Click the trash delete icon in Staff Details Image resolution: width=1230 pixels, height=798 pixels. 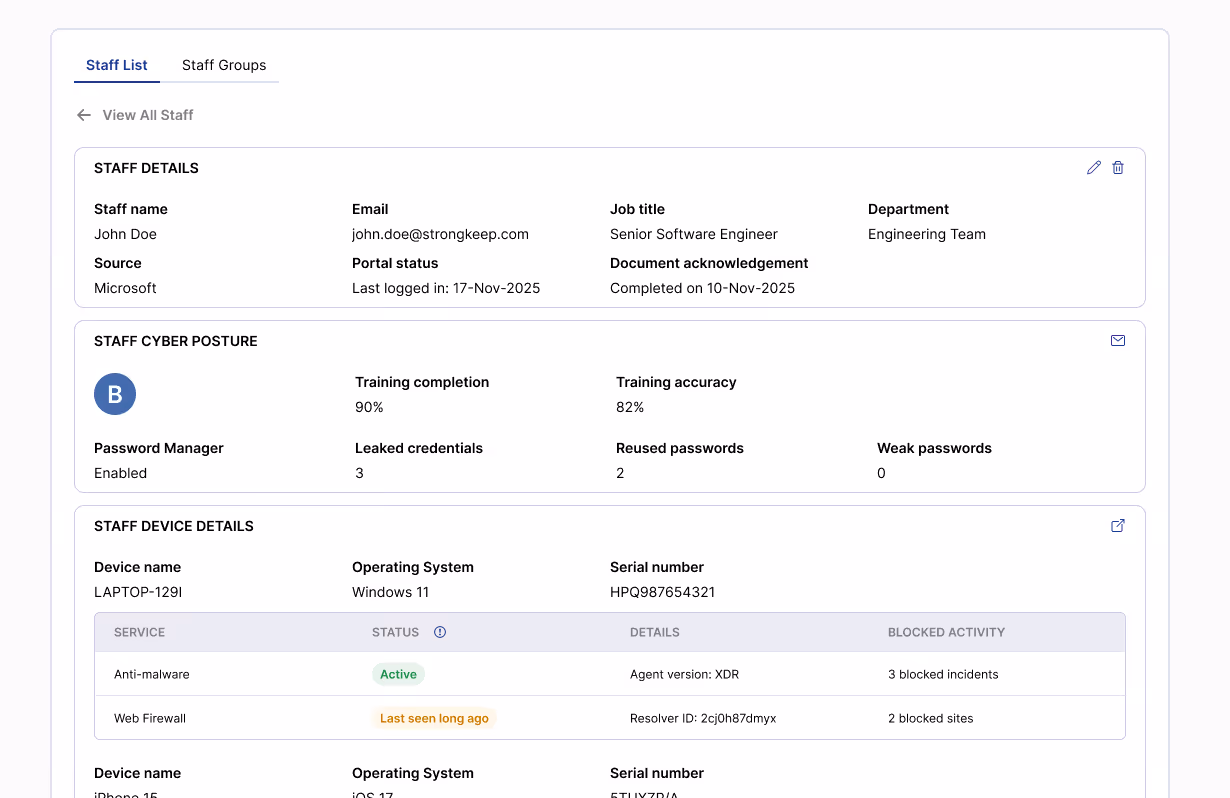(1118, 168)
